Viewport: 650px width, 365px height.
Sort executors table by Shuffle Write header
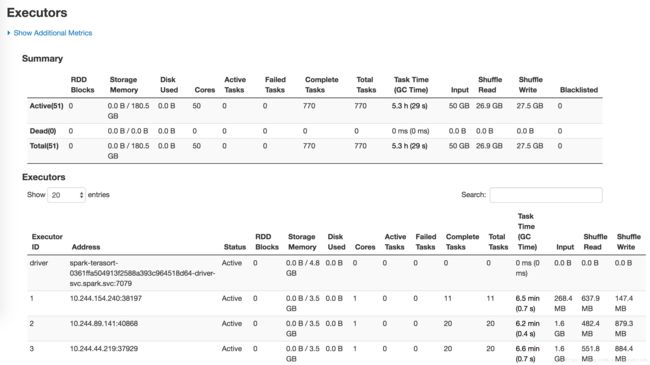click(628, 242)
